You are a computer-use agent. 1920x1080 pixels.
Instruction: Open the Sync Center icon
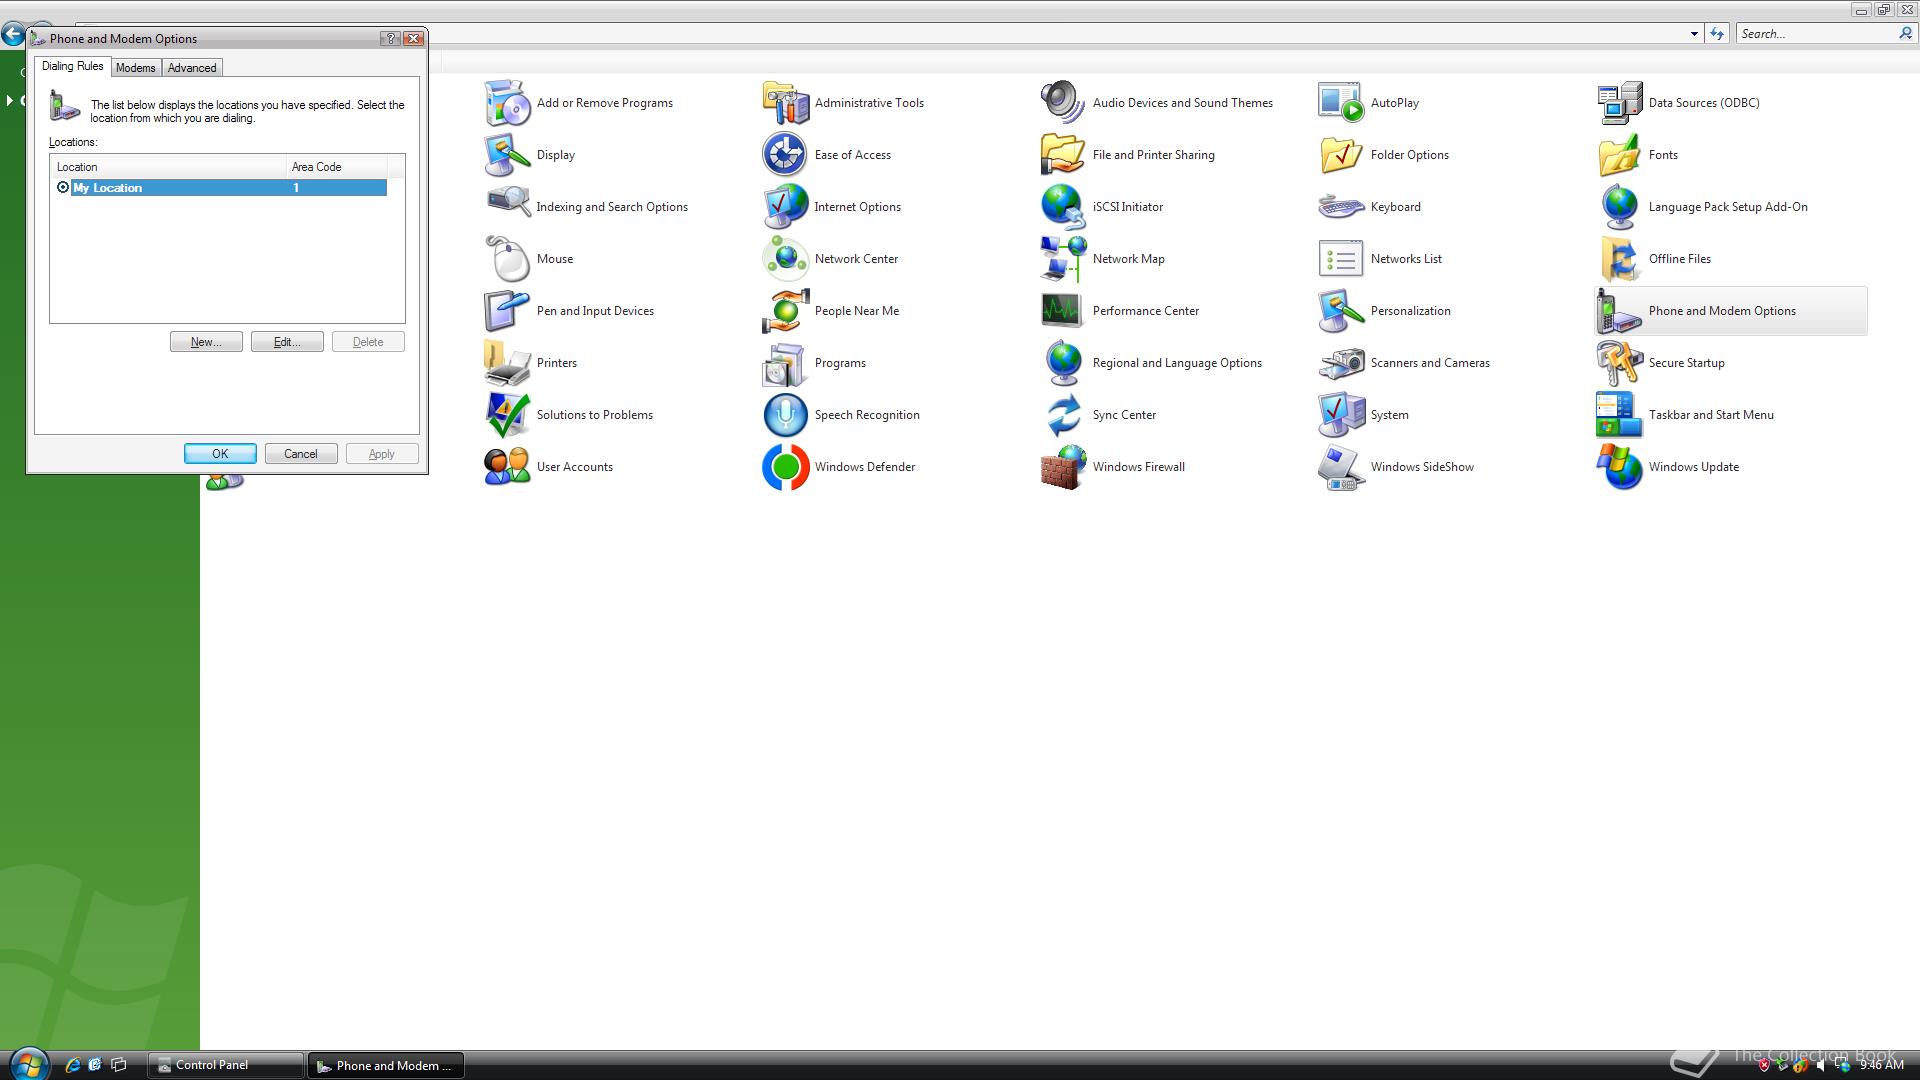[x=1062, y=415]
